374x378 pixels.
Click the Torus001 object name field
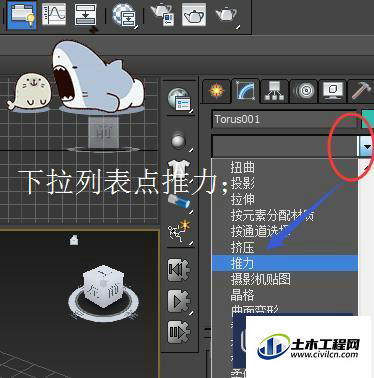click(284, 119)
